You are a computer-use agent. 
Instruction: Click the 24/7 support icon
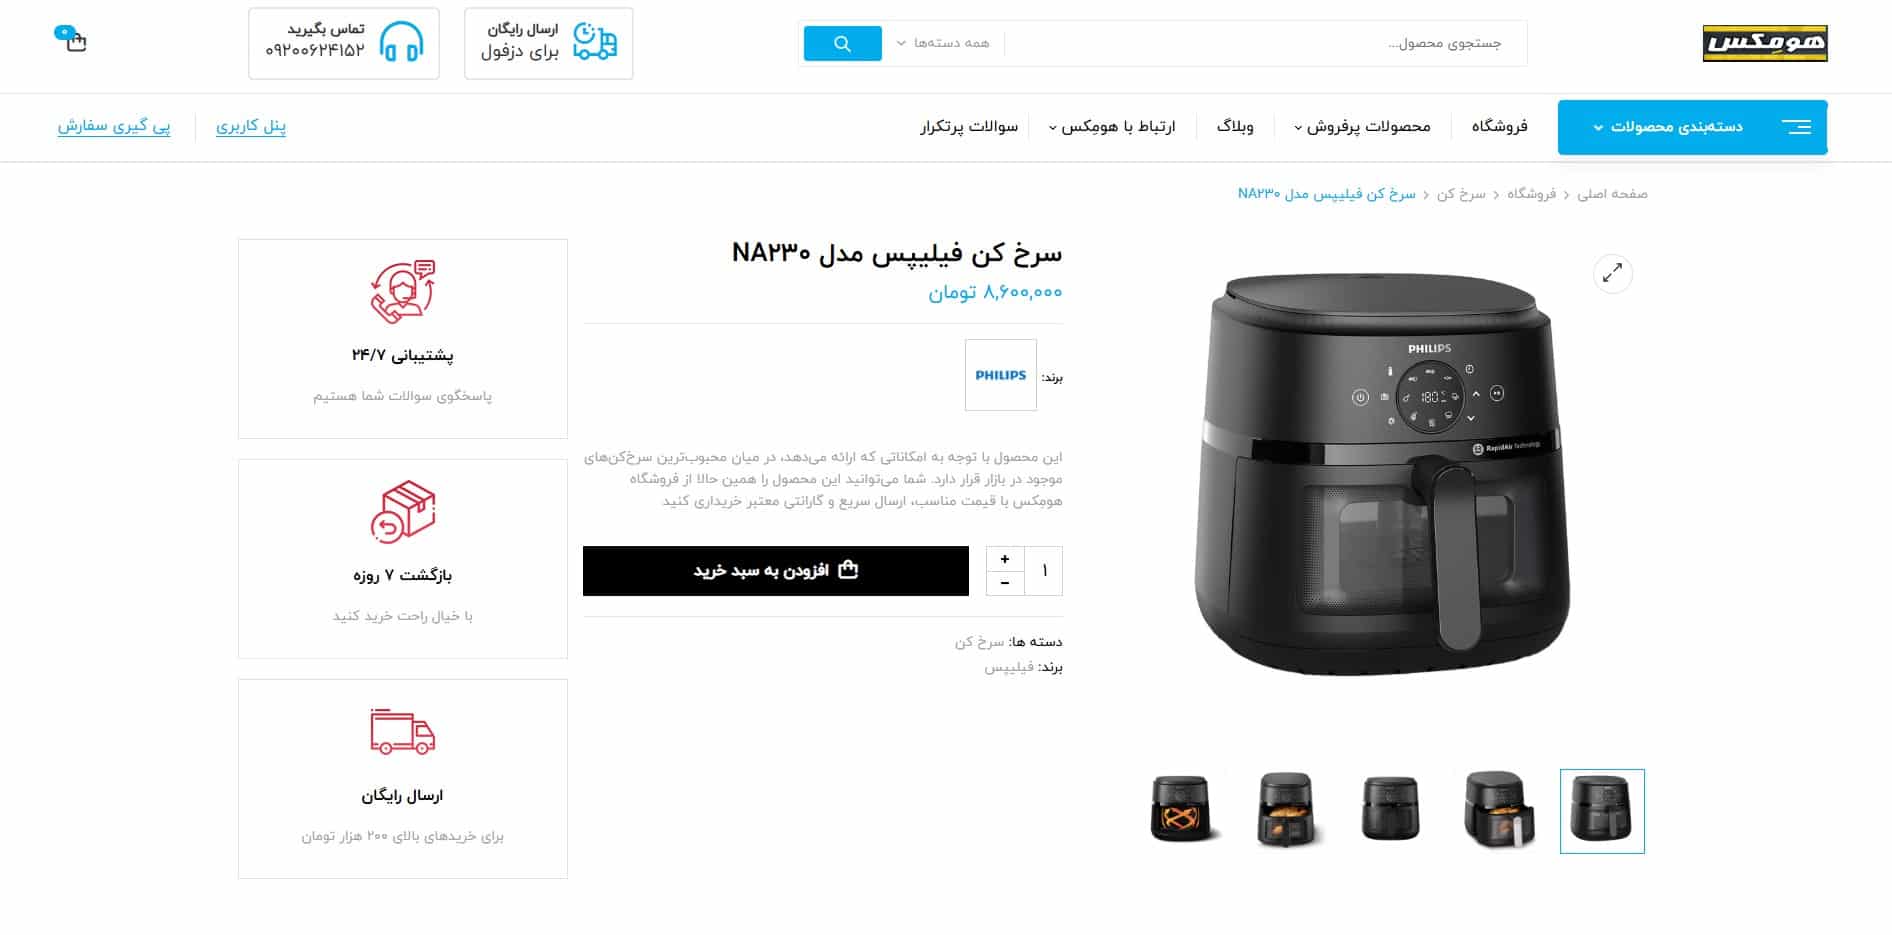click(402, 292)
